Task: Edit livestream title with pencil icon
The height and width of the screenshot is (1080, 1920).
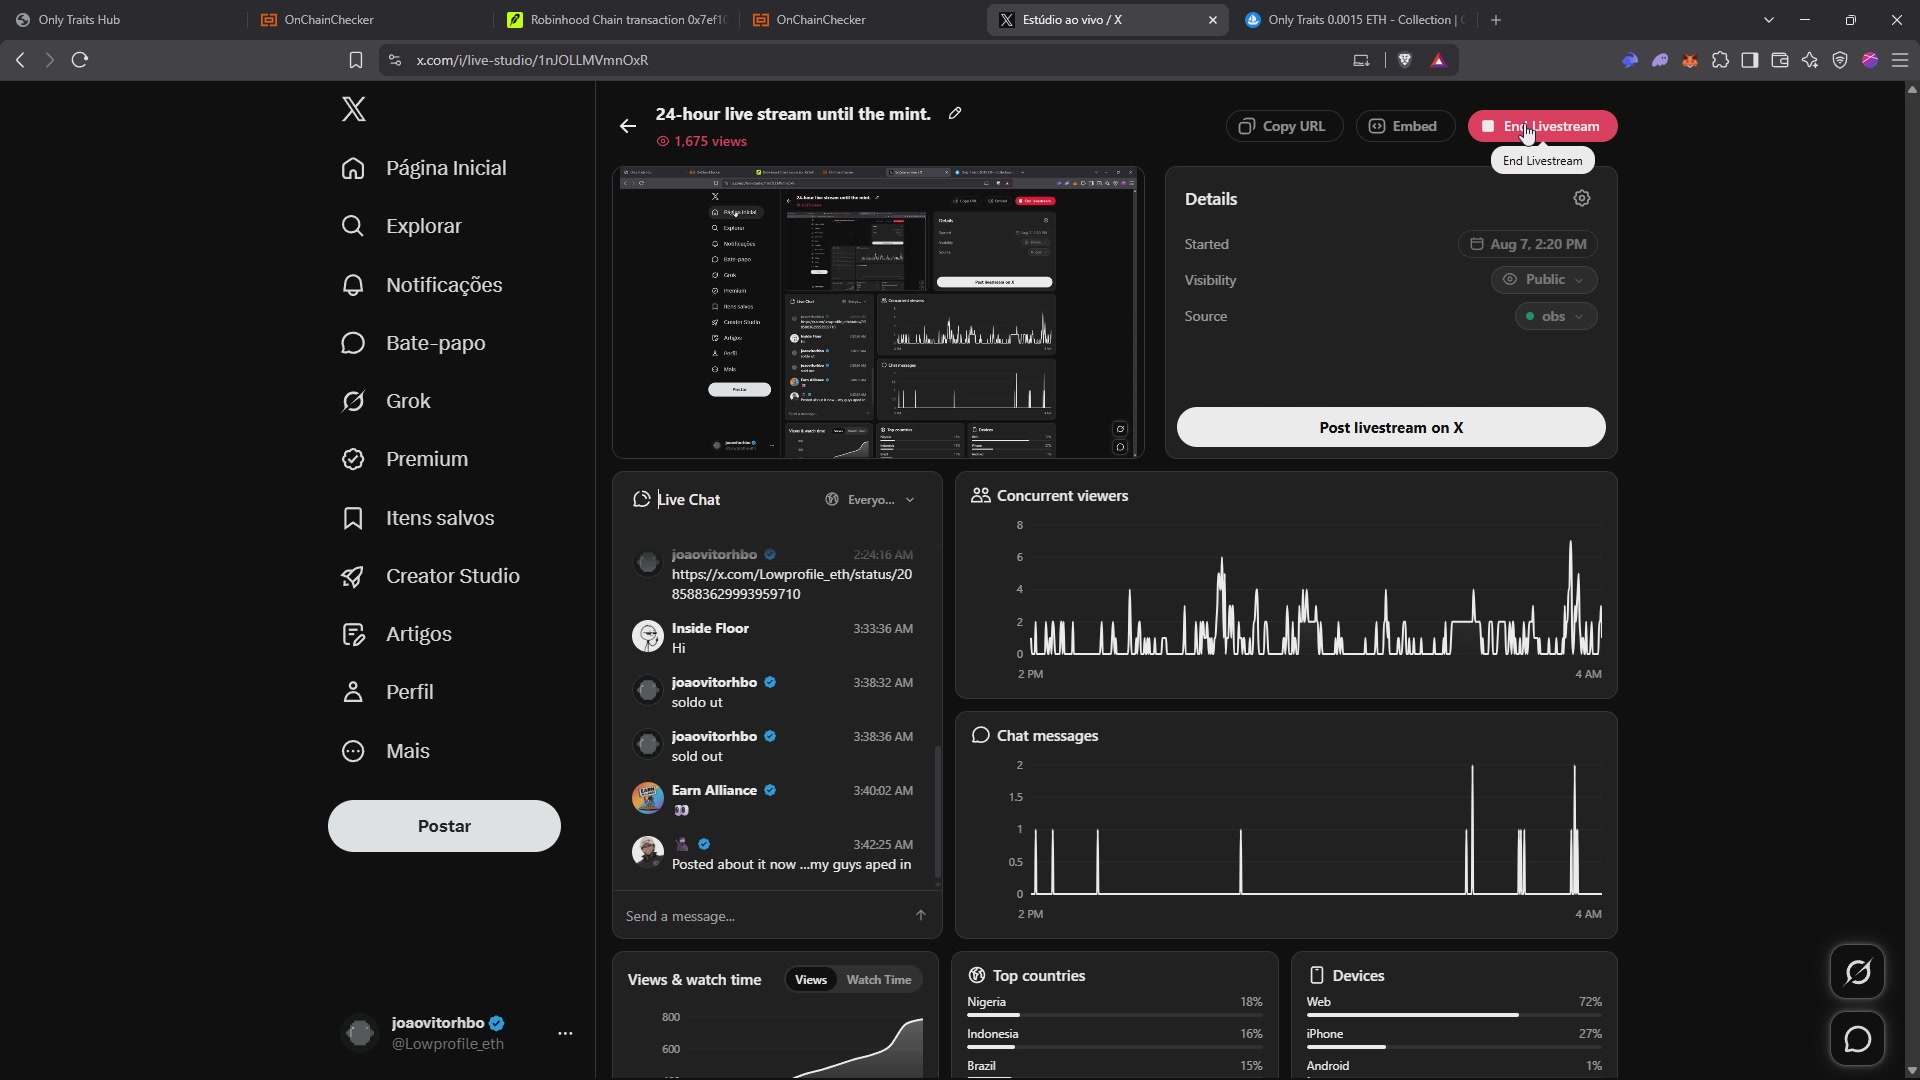Action: coord(955,113)
